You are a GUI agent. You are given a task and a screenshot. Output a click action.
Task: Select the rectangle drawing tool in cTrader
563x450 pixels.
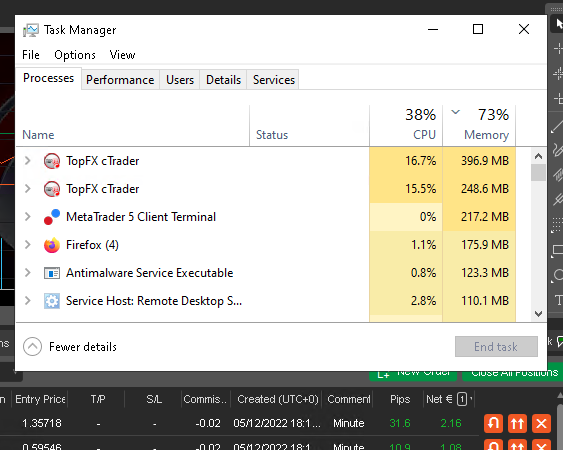coord(558,251)
